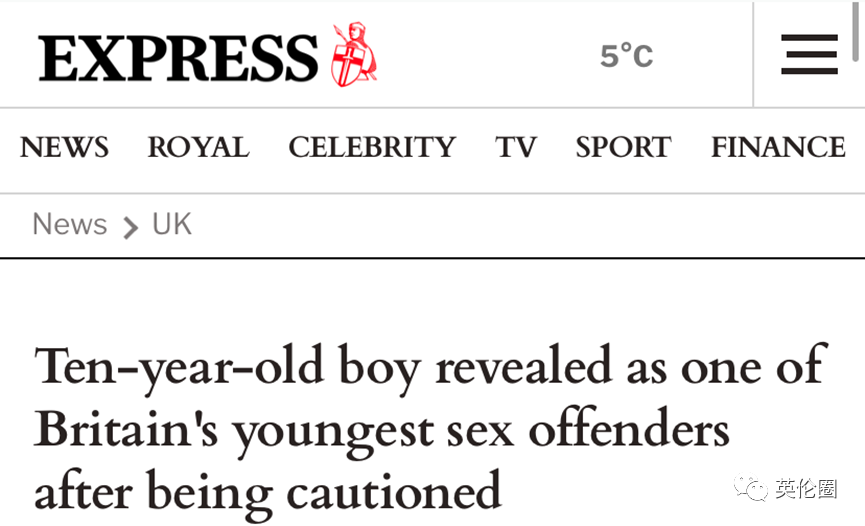Navigate to the SPORT section
Viewport: 865px width, 526px height.
pyautogui.click(x=623, y=148)
